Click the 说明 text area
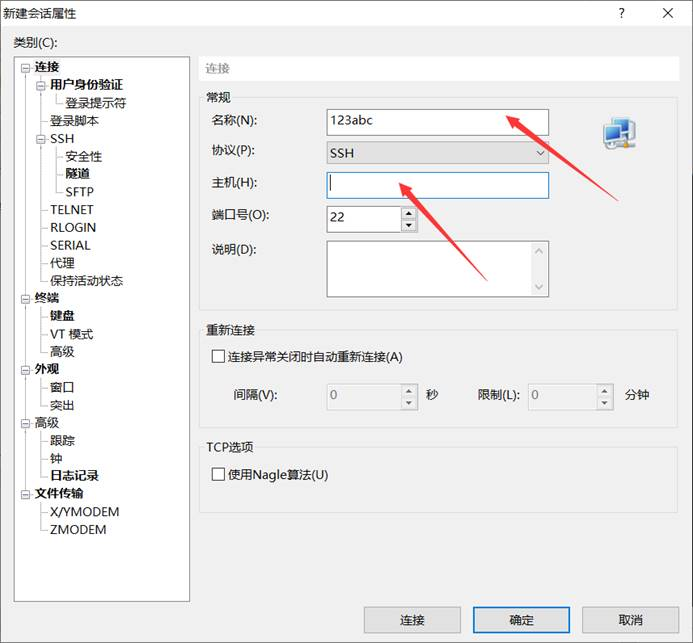693x643 pixels. [x=430, y=269]
